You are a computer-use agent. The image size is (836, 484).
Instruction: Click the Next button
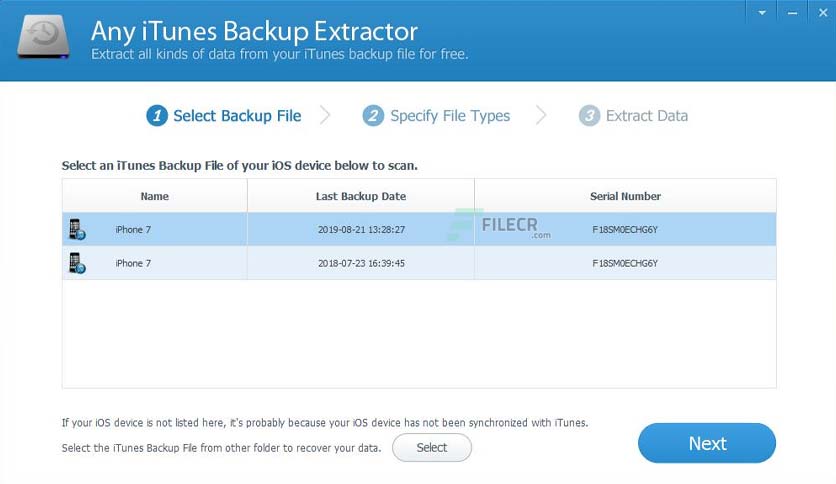(707, 443)
